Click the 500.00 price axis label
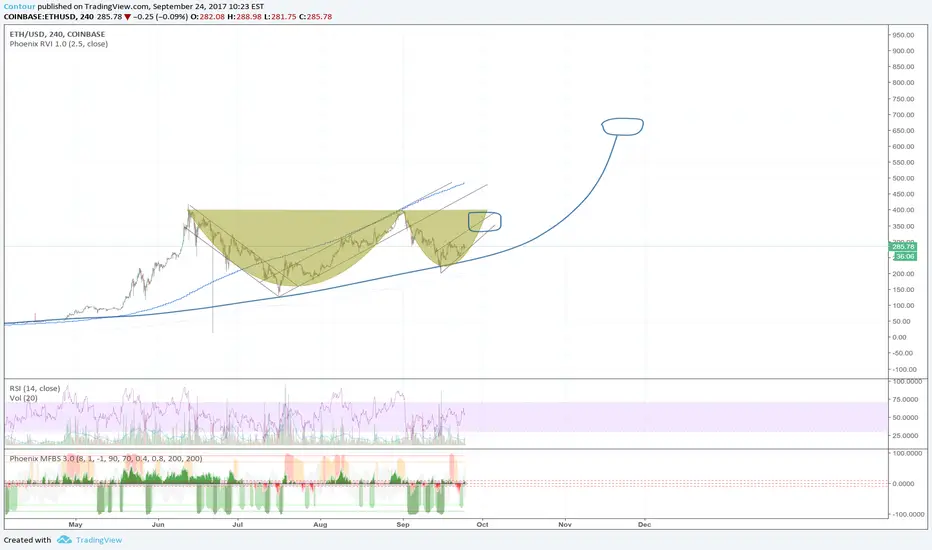932x550 pixels. pyautogui.click(x=903, y=178)
